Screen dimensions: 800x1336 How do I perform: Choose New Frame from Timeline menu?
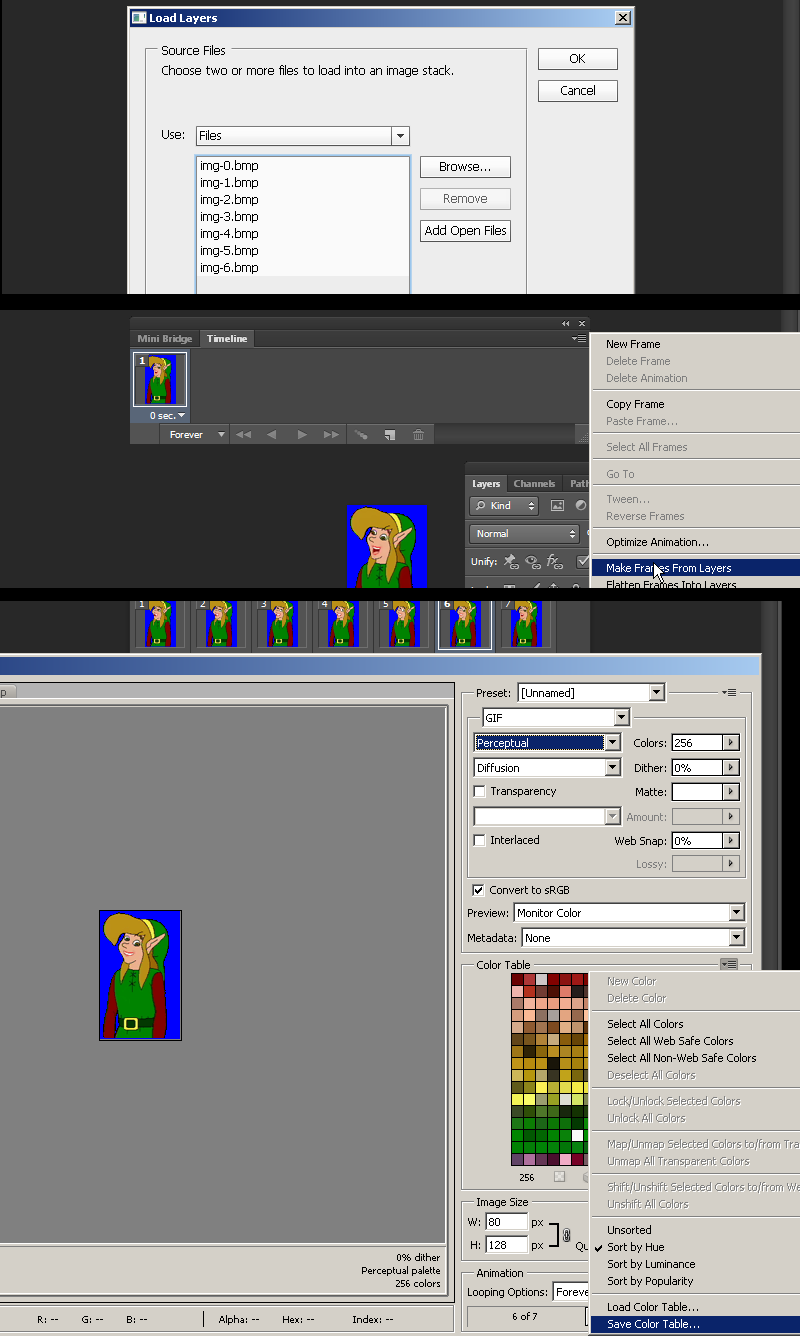633,344
